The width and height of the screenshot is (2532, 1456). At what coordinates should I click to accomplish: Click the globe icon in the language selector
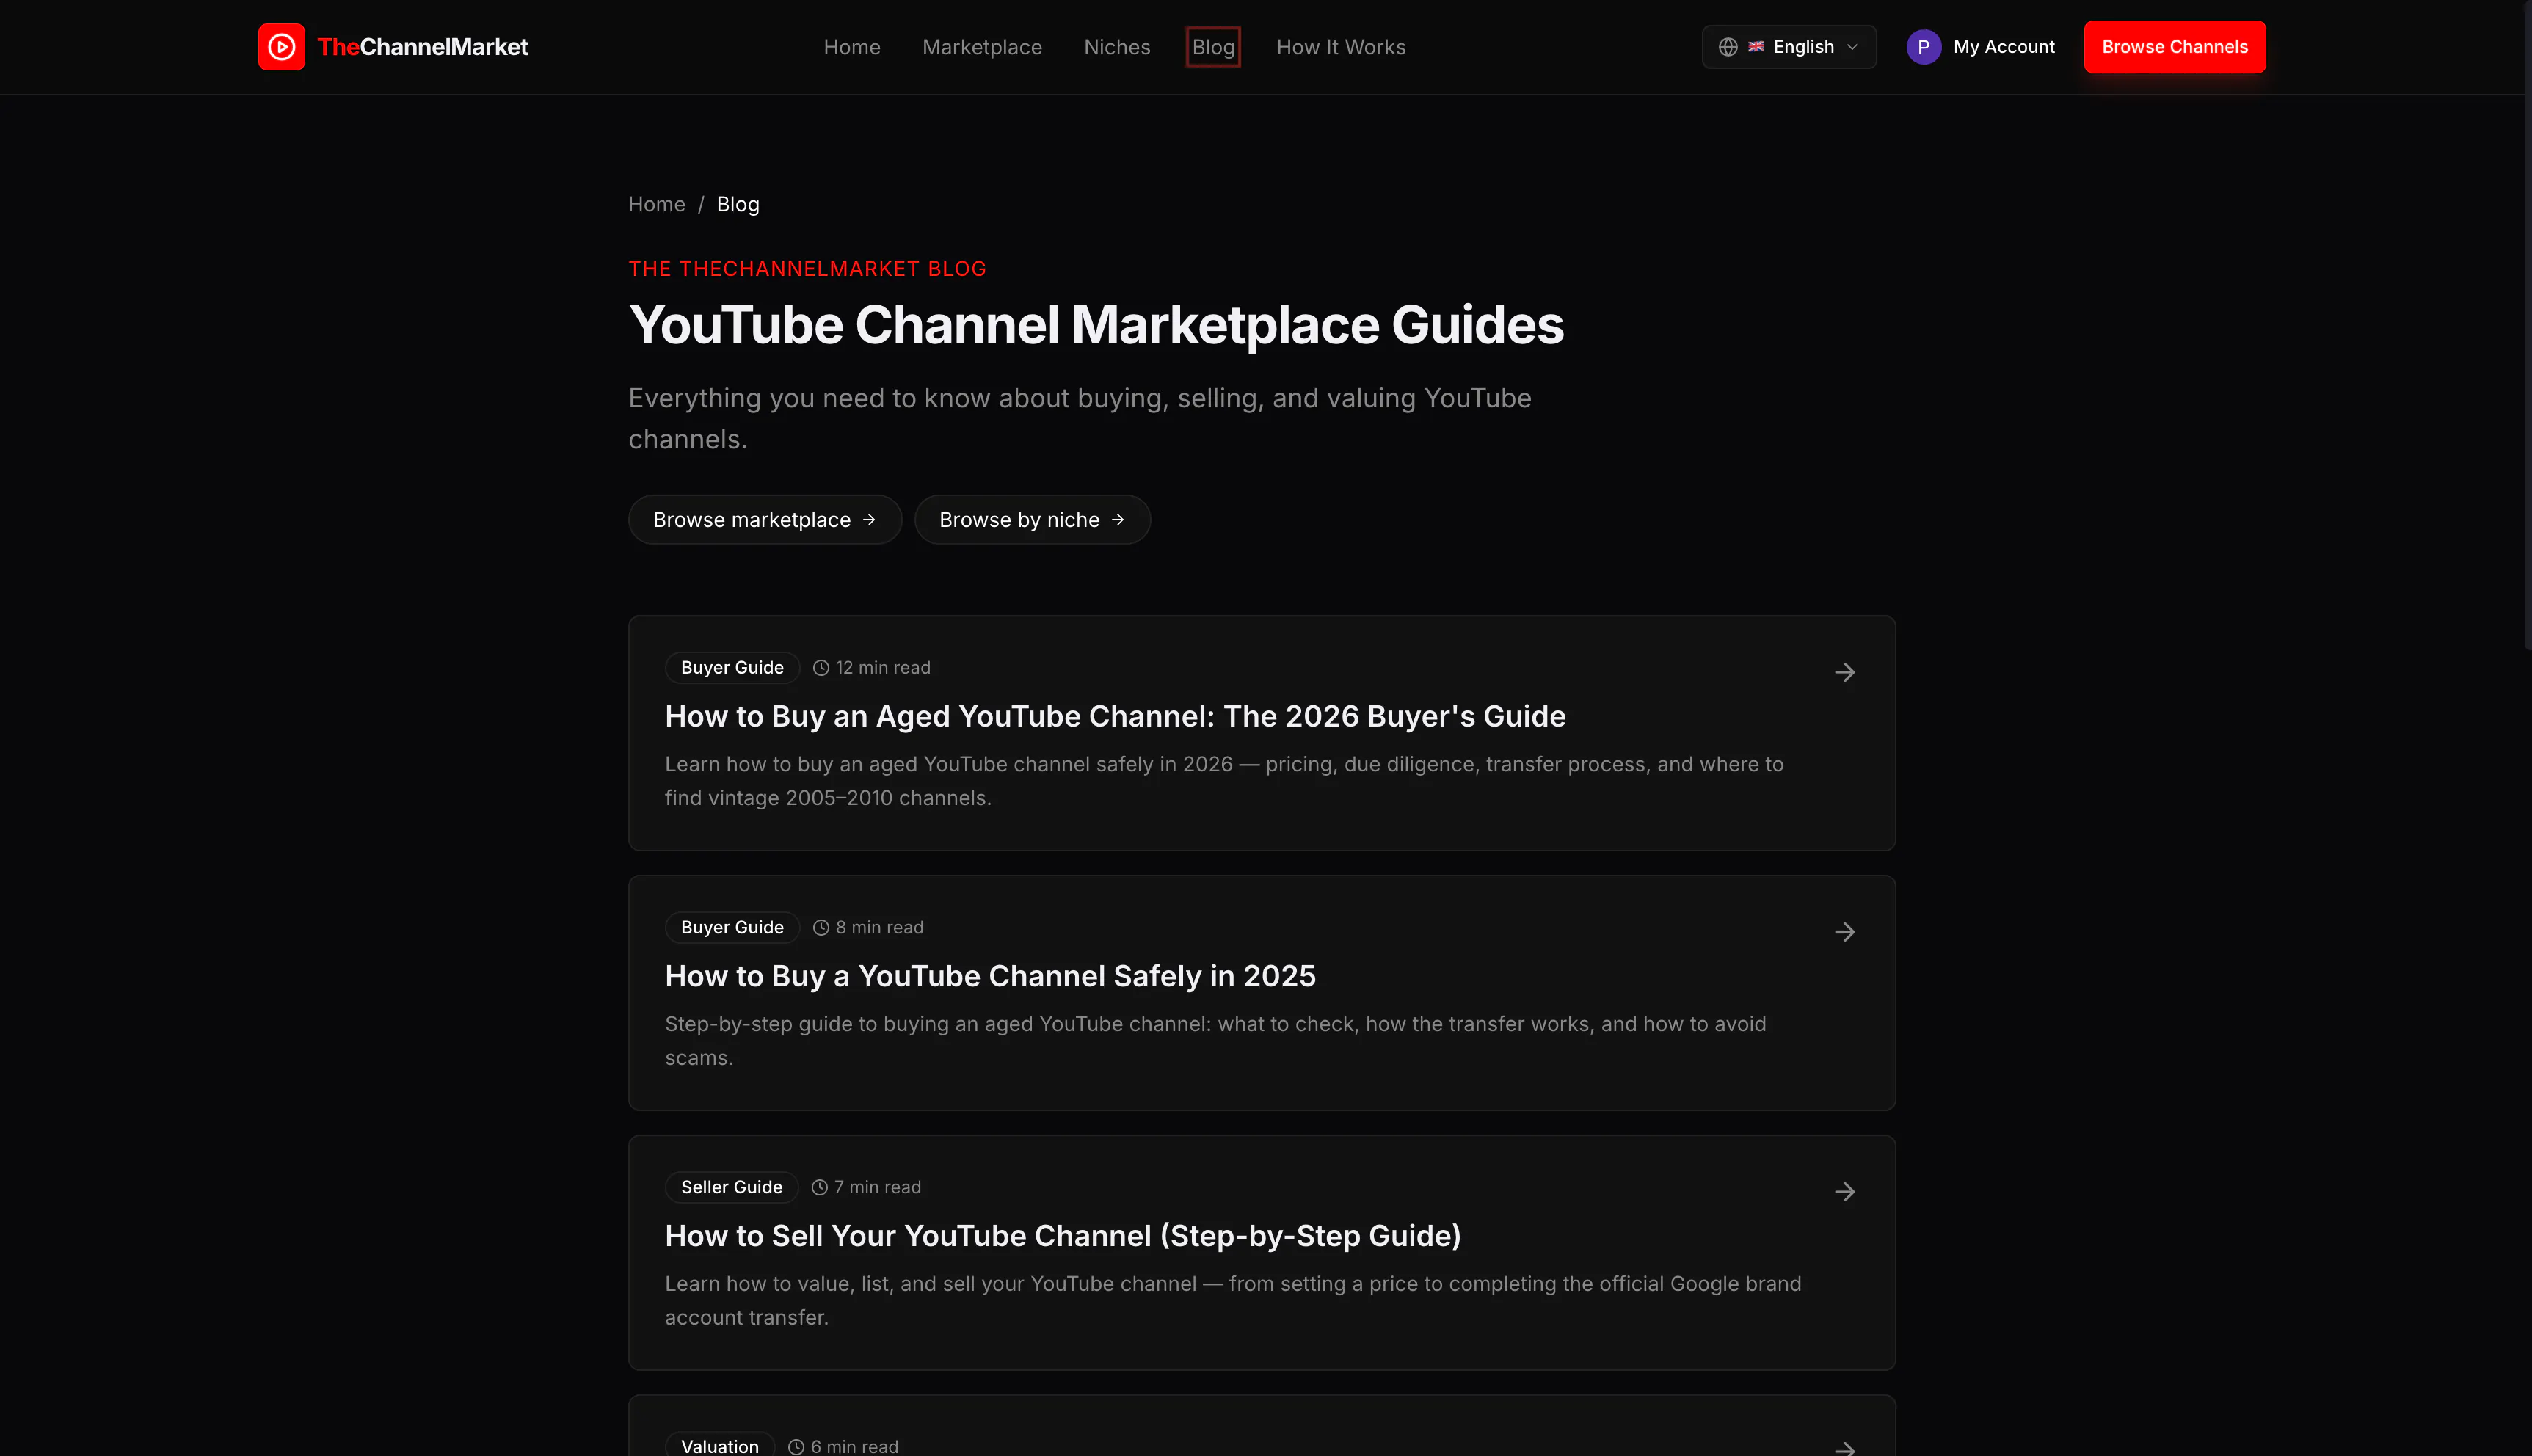point(1728,47)
